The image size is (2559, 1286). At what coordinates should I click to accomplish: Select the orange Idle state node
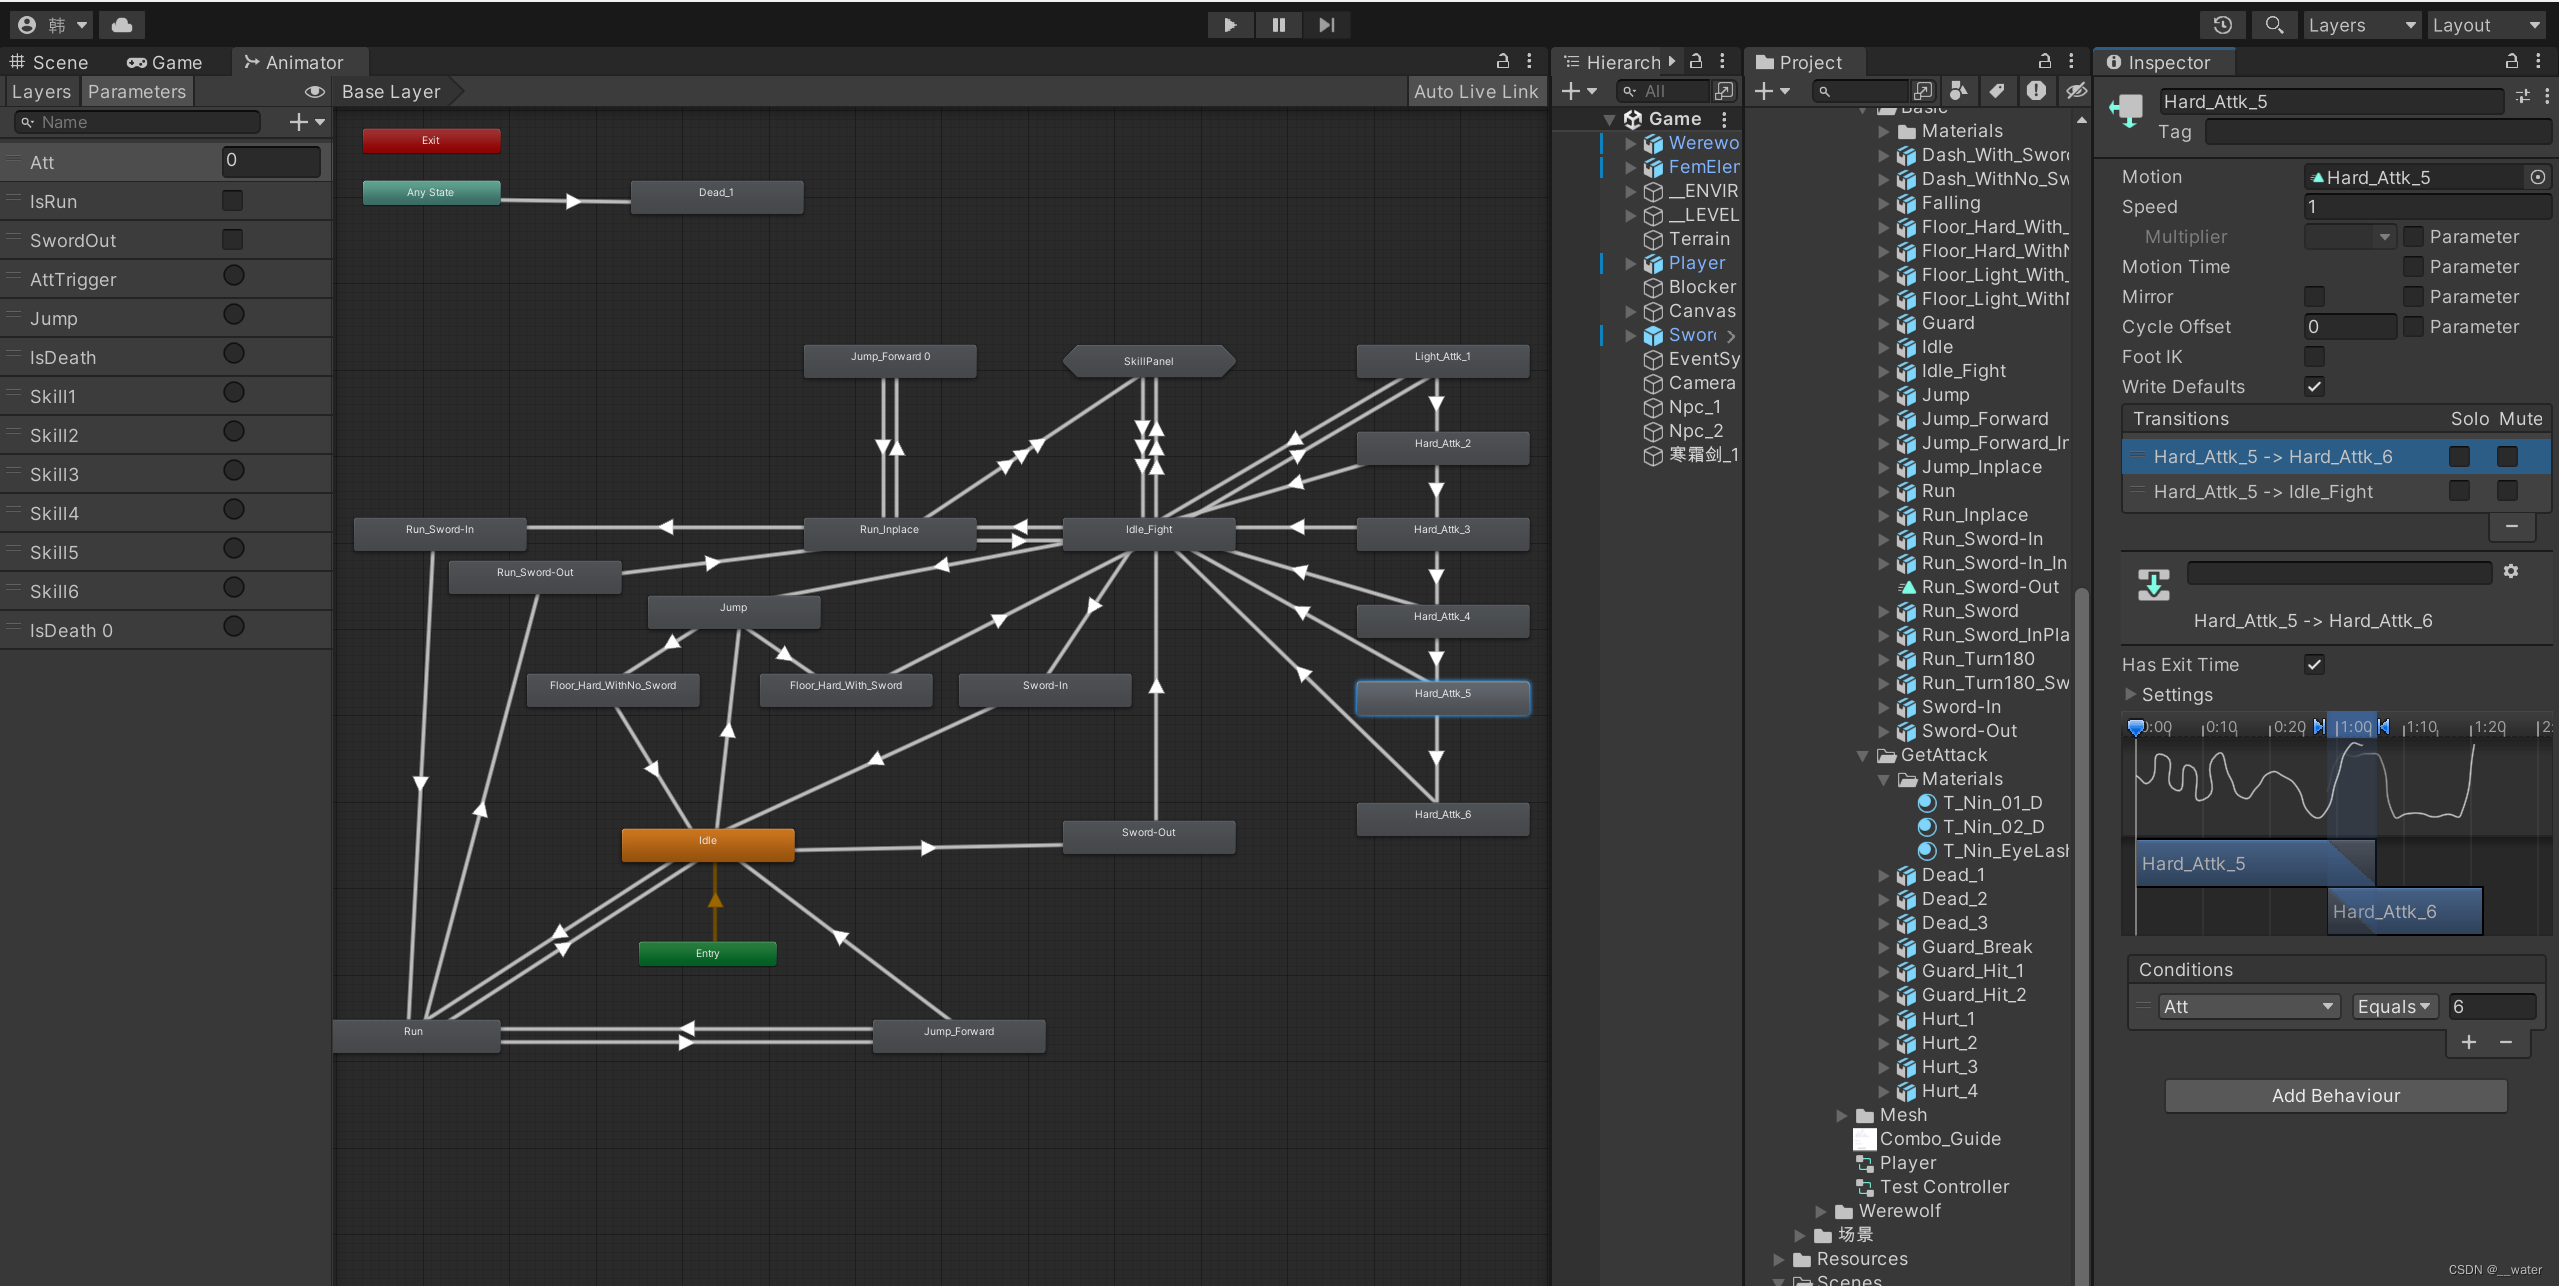708,843
